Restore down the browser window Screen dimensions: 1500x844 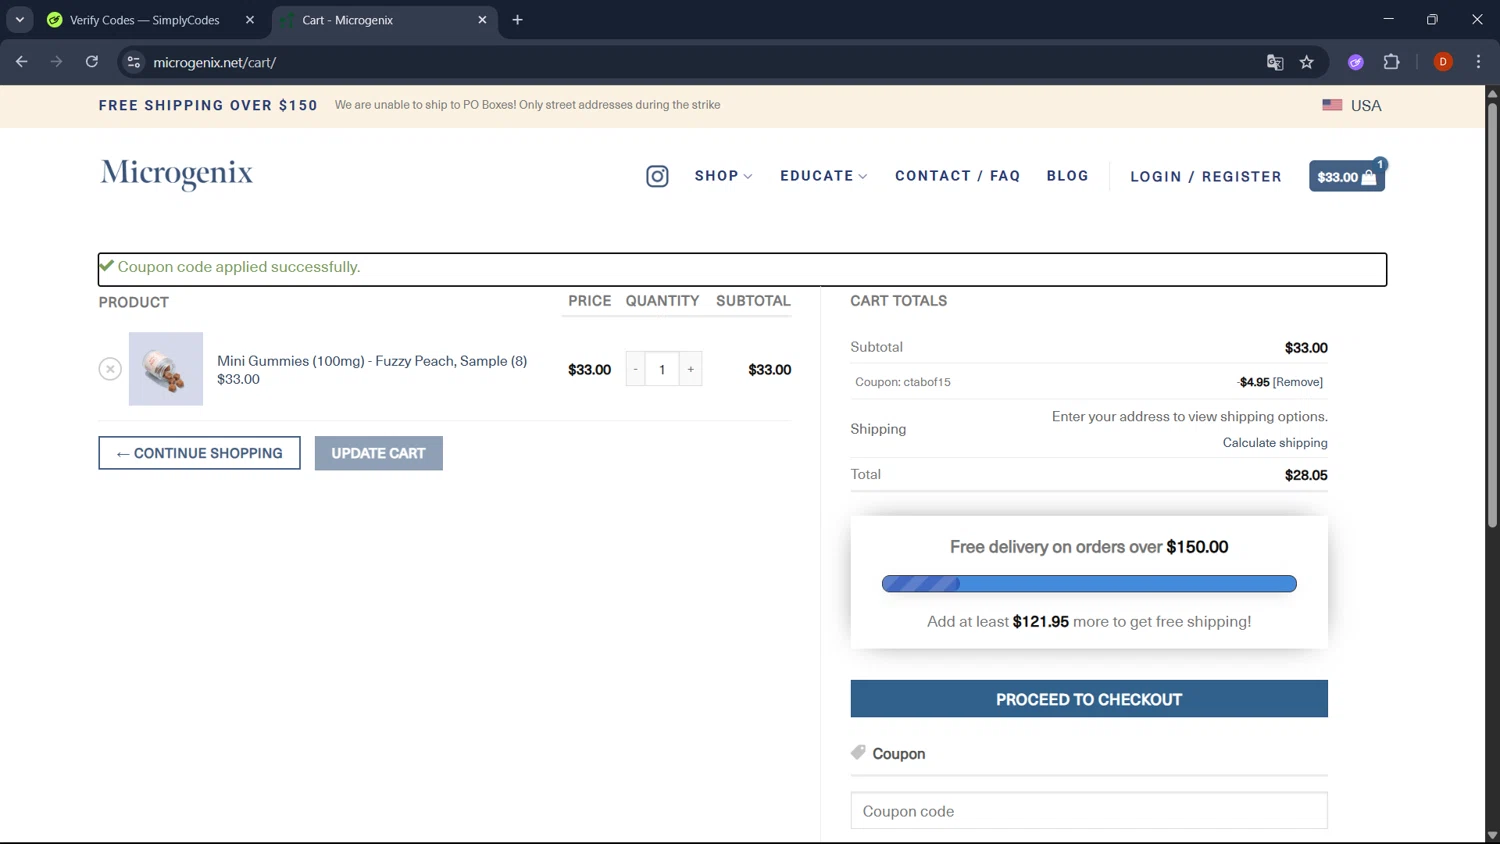point(1432,19)
